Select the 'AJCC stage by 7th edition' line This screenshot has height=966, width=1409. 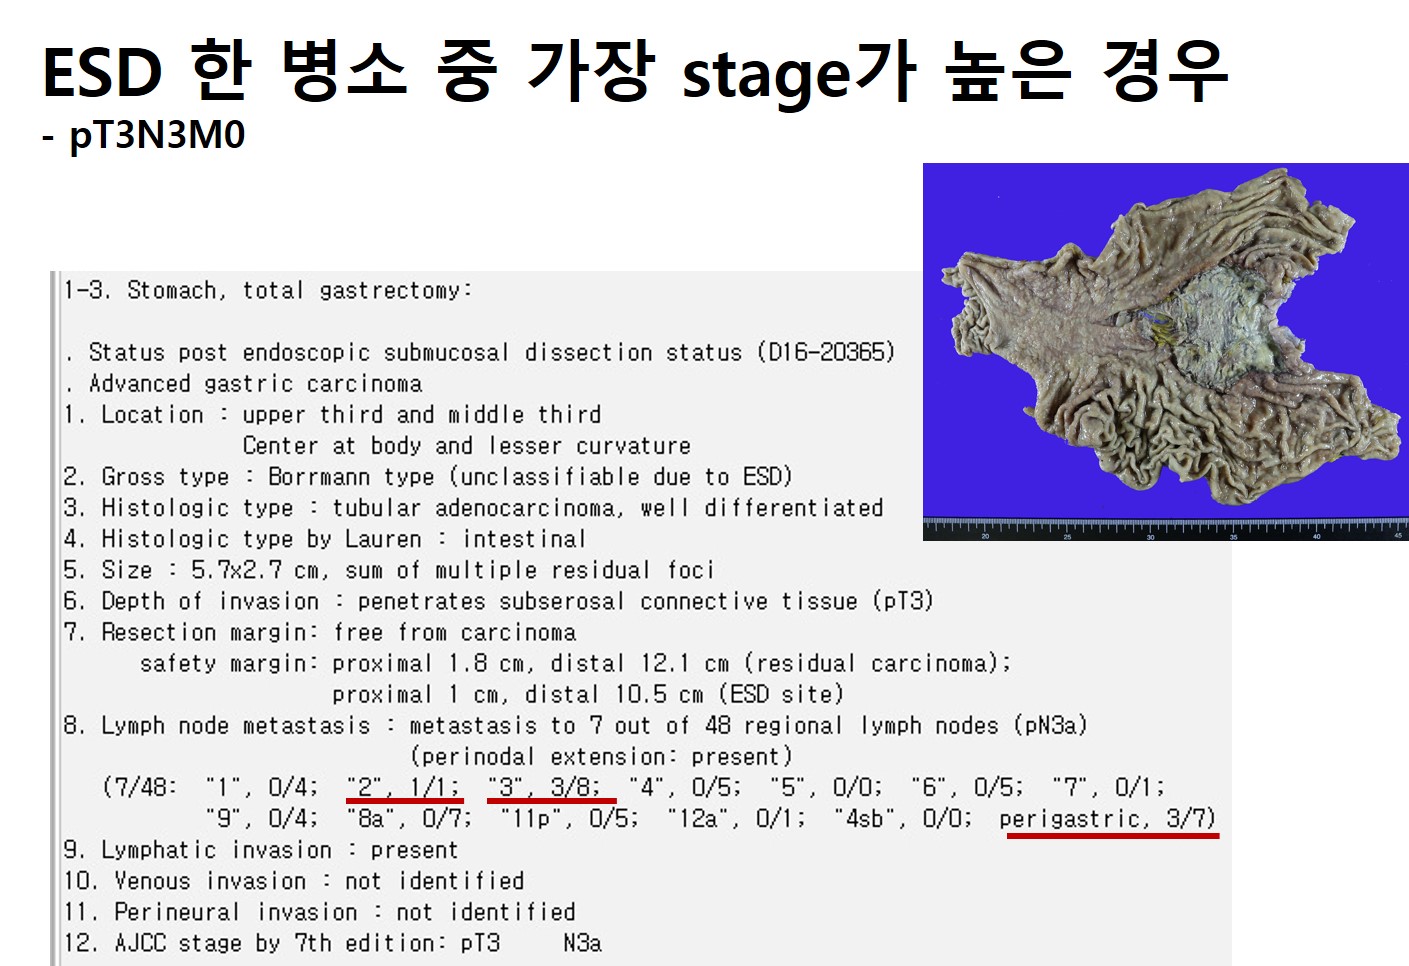pos(332,943)
